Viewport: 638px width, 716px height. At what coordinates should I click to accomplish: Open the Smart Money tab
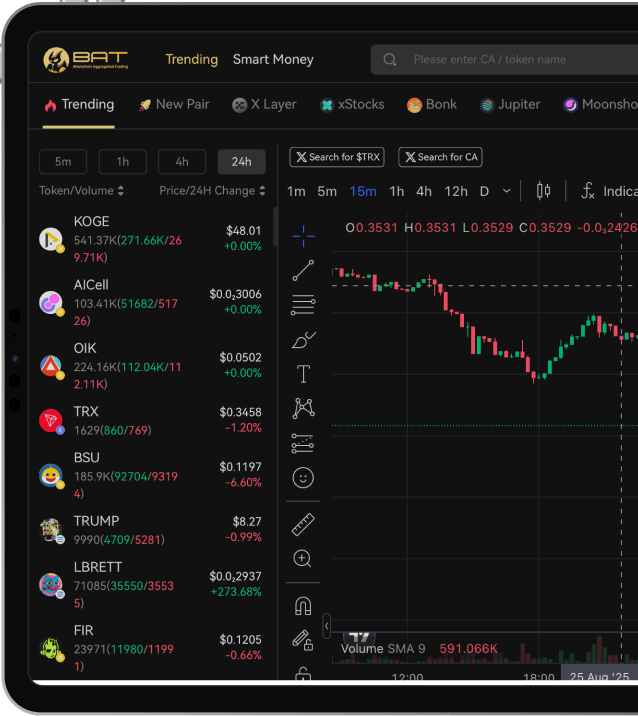(x=273, y=60)
